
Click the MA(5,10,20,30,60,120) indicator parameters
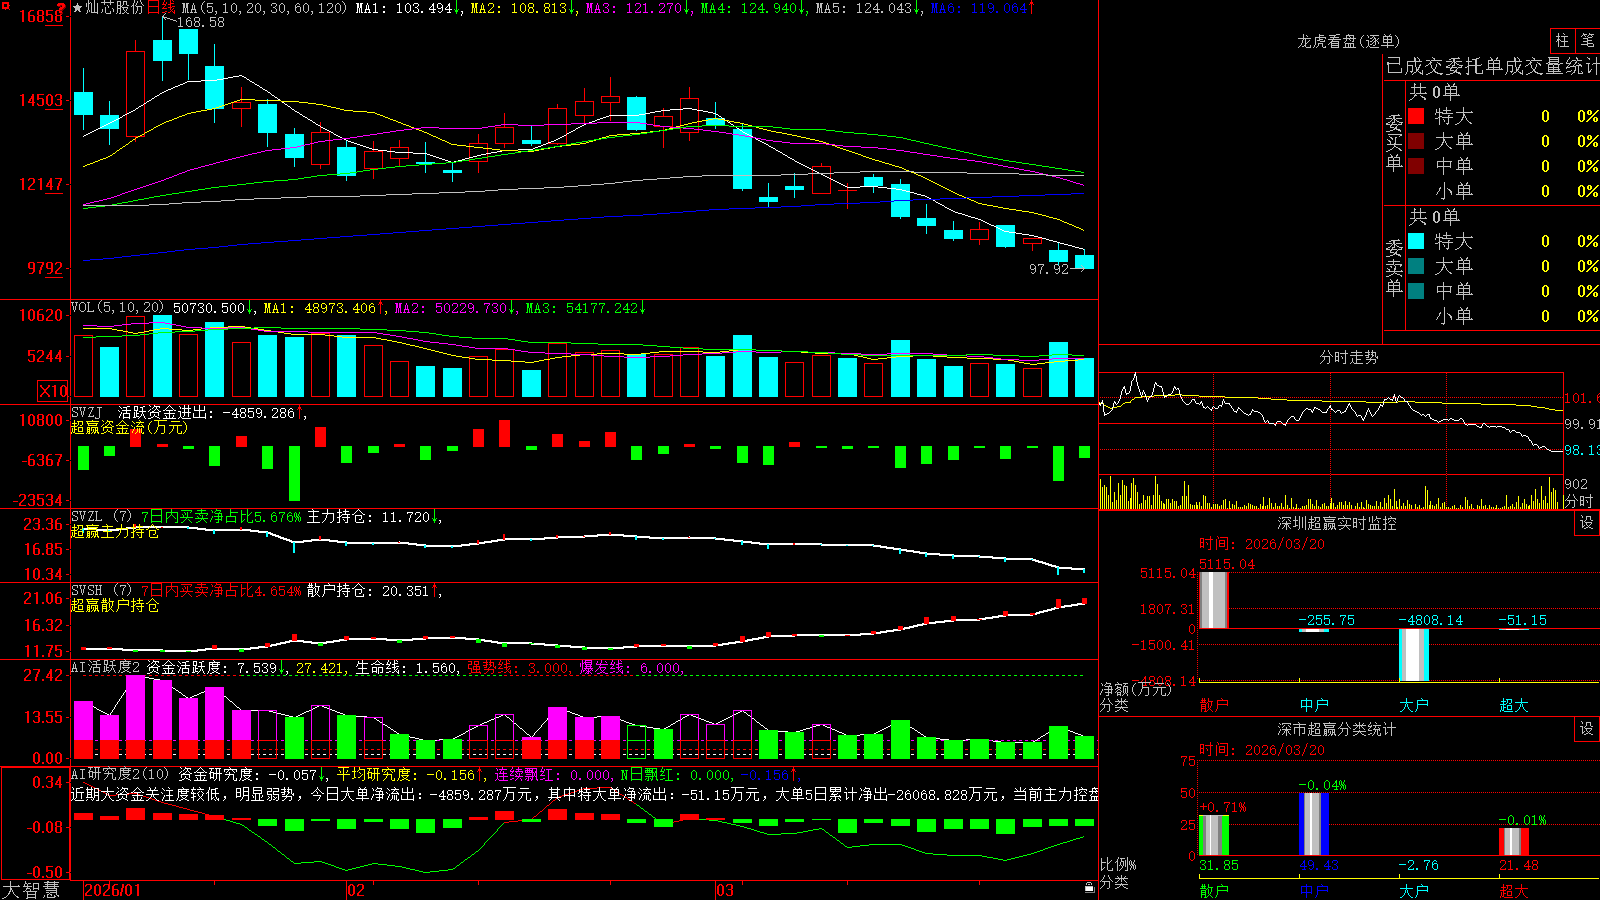tap(264, 8)
